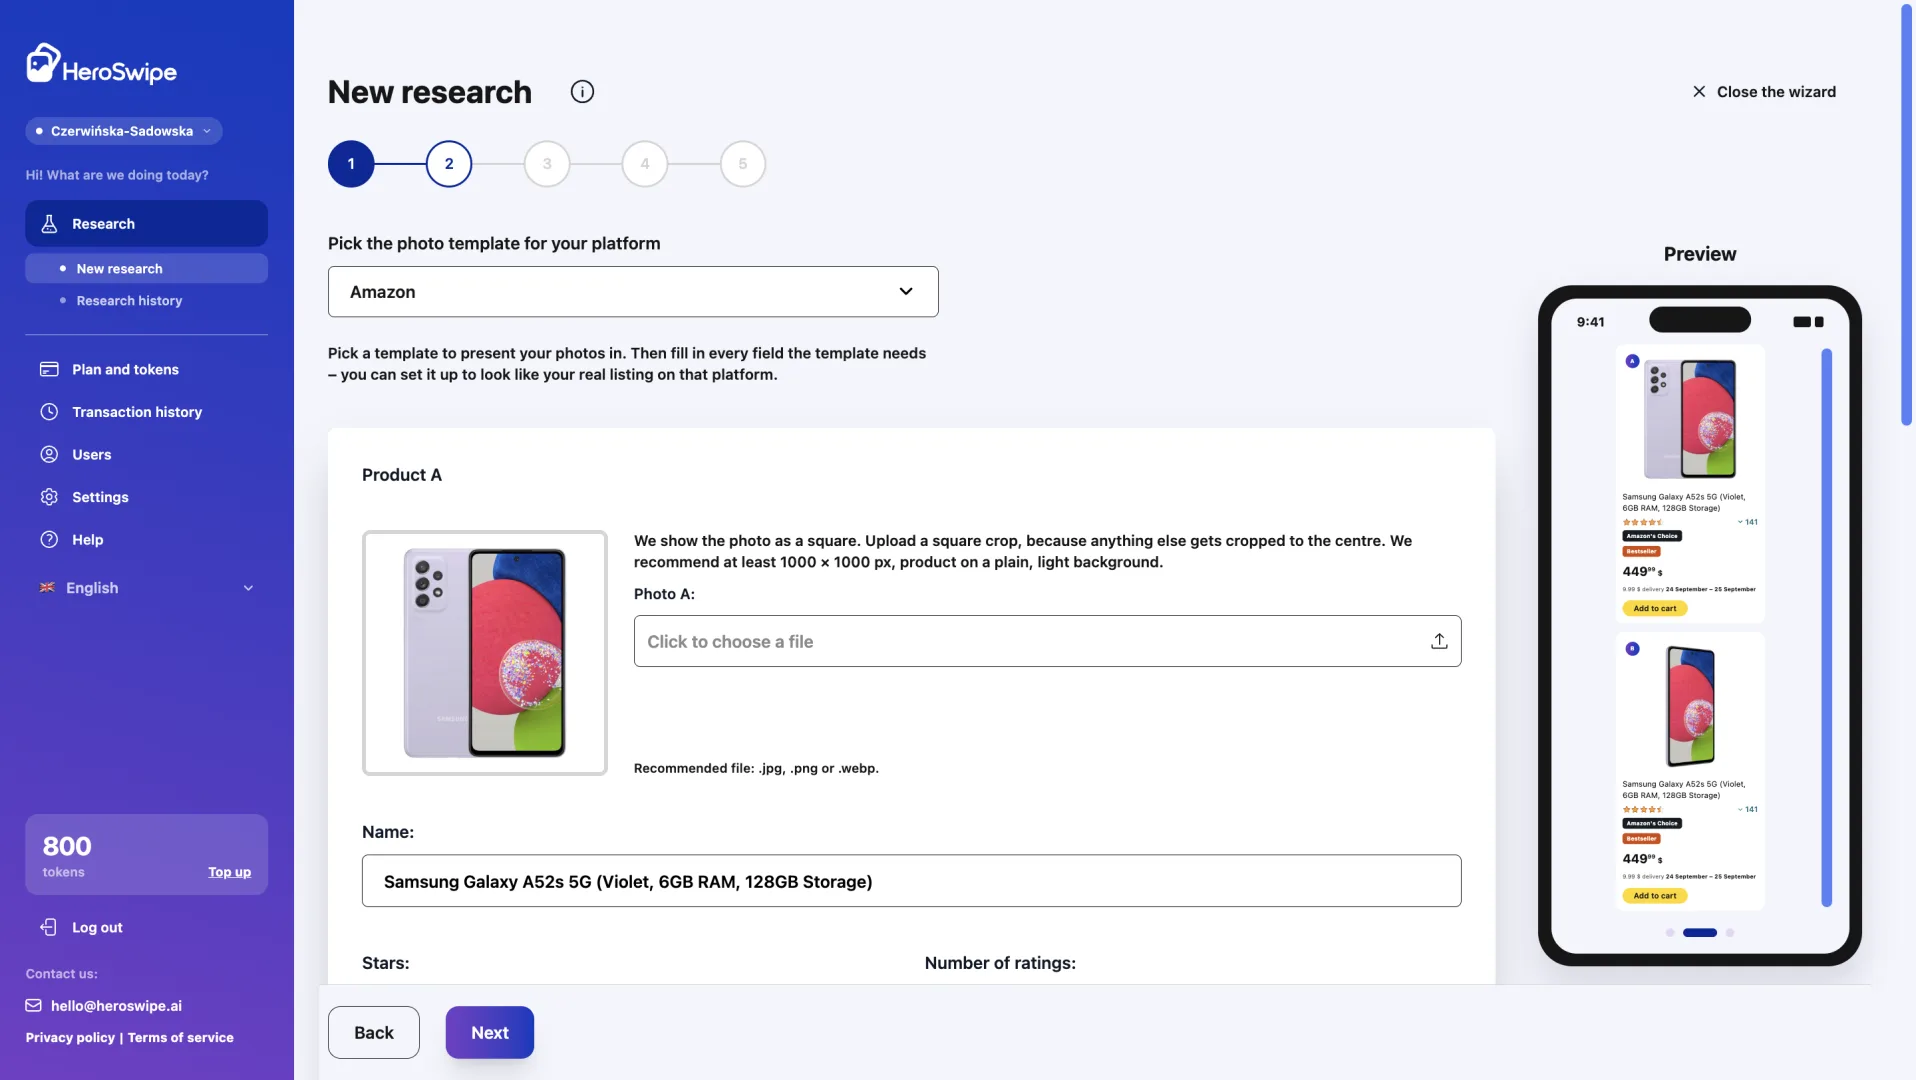
Task: Go to wizard step 4
Action: click(645, 164)
